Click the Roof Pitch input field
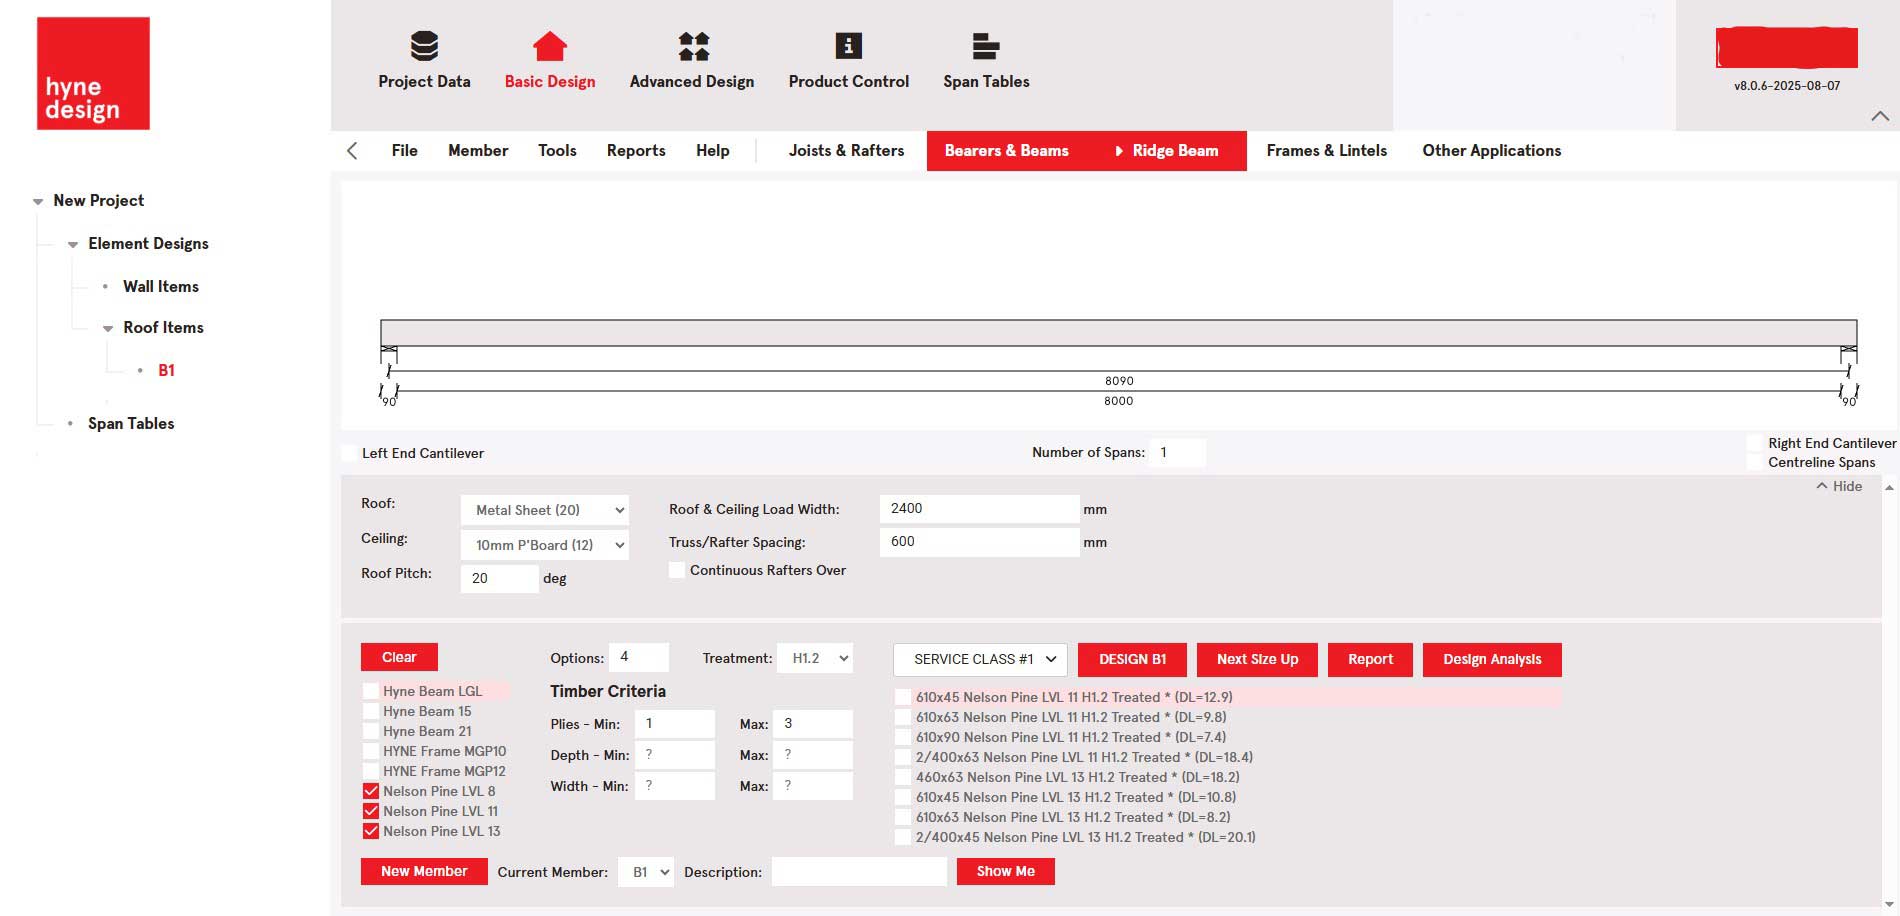 [499, 578]
